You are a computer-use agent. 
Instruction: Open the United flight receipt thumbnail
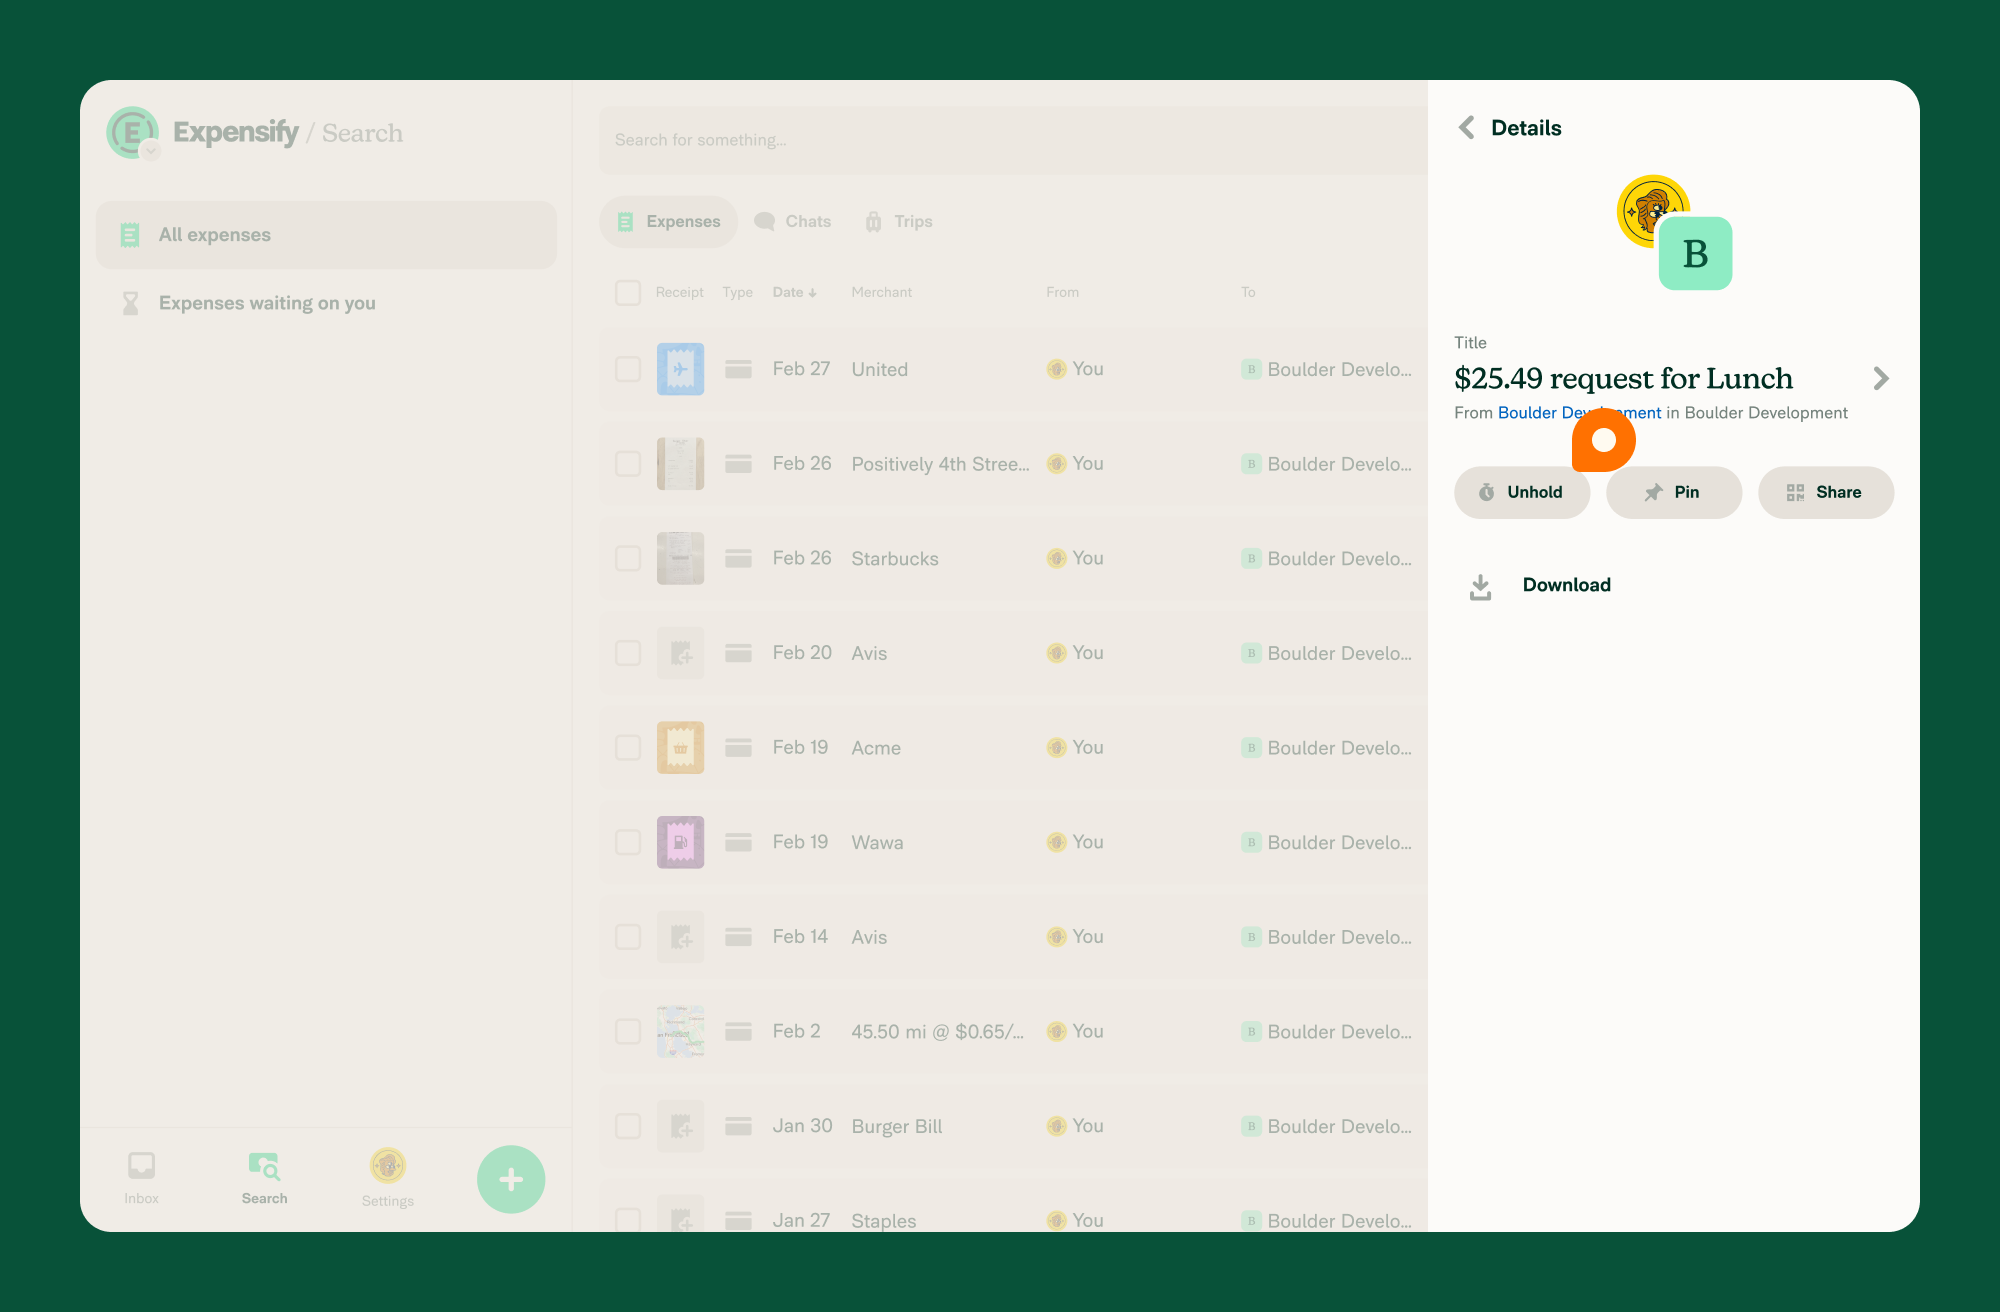point(680,369)
